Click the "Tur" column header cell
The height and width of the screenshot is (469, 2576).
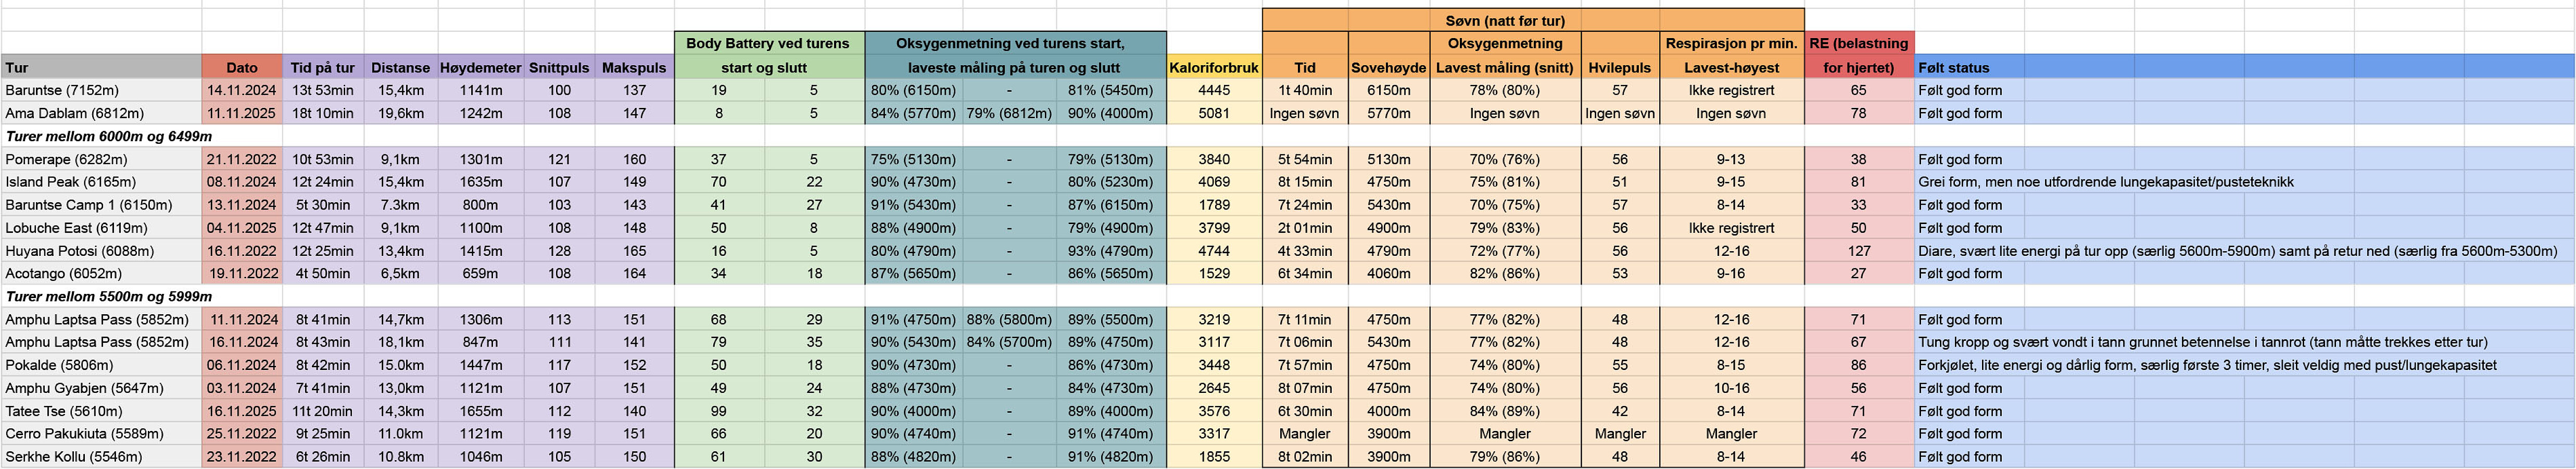(100, 68)
